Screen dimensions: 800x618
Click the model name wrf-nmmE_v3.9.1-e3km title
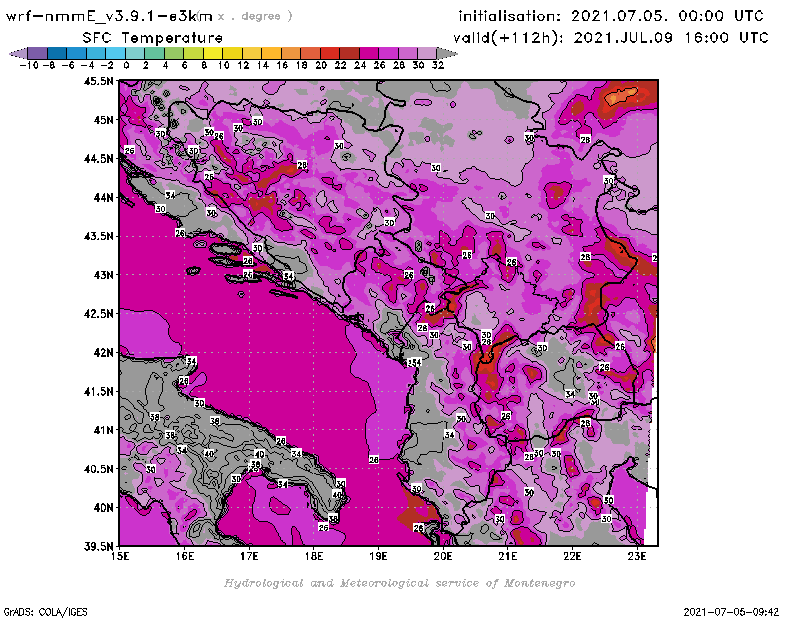[109, 16]
